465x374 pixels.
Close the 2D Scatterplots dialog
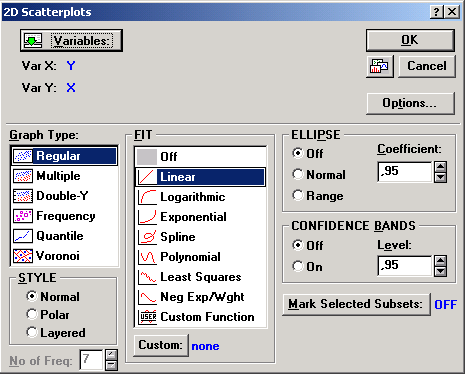(452, 12)
